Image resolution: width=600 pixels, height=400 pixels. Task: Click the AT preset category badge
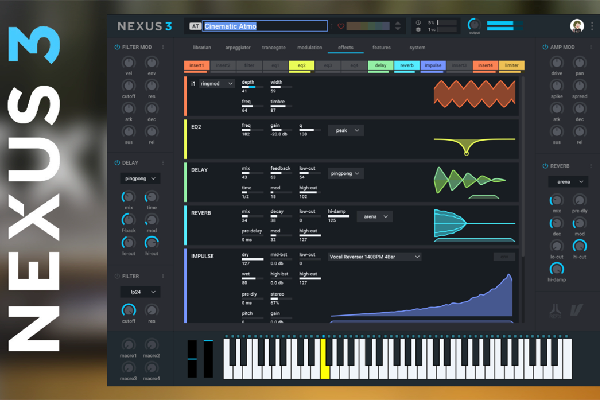(195, 26)
